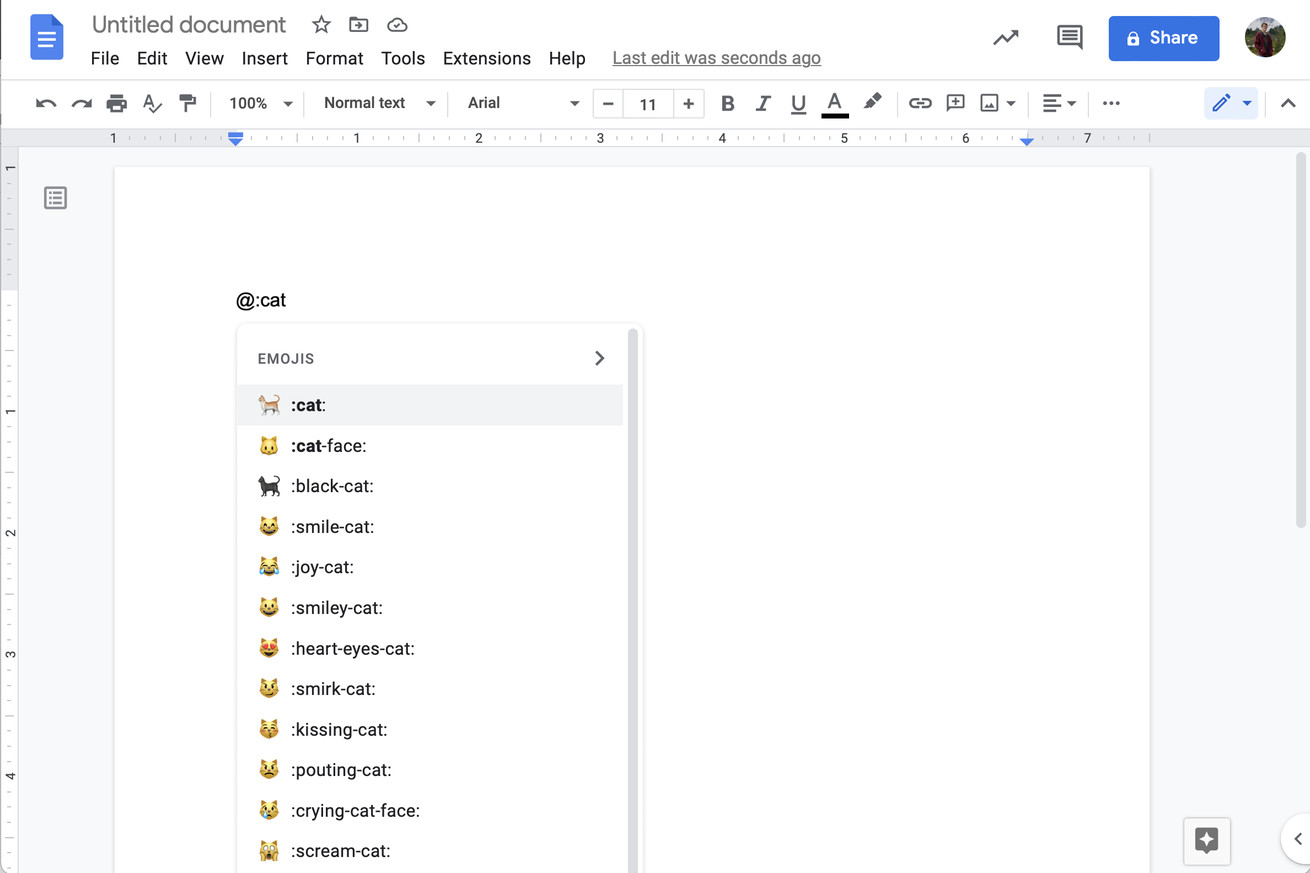View the activity dashboard trend icon
Screen dimensions: 1310x873
1005,38
